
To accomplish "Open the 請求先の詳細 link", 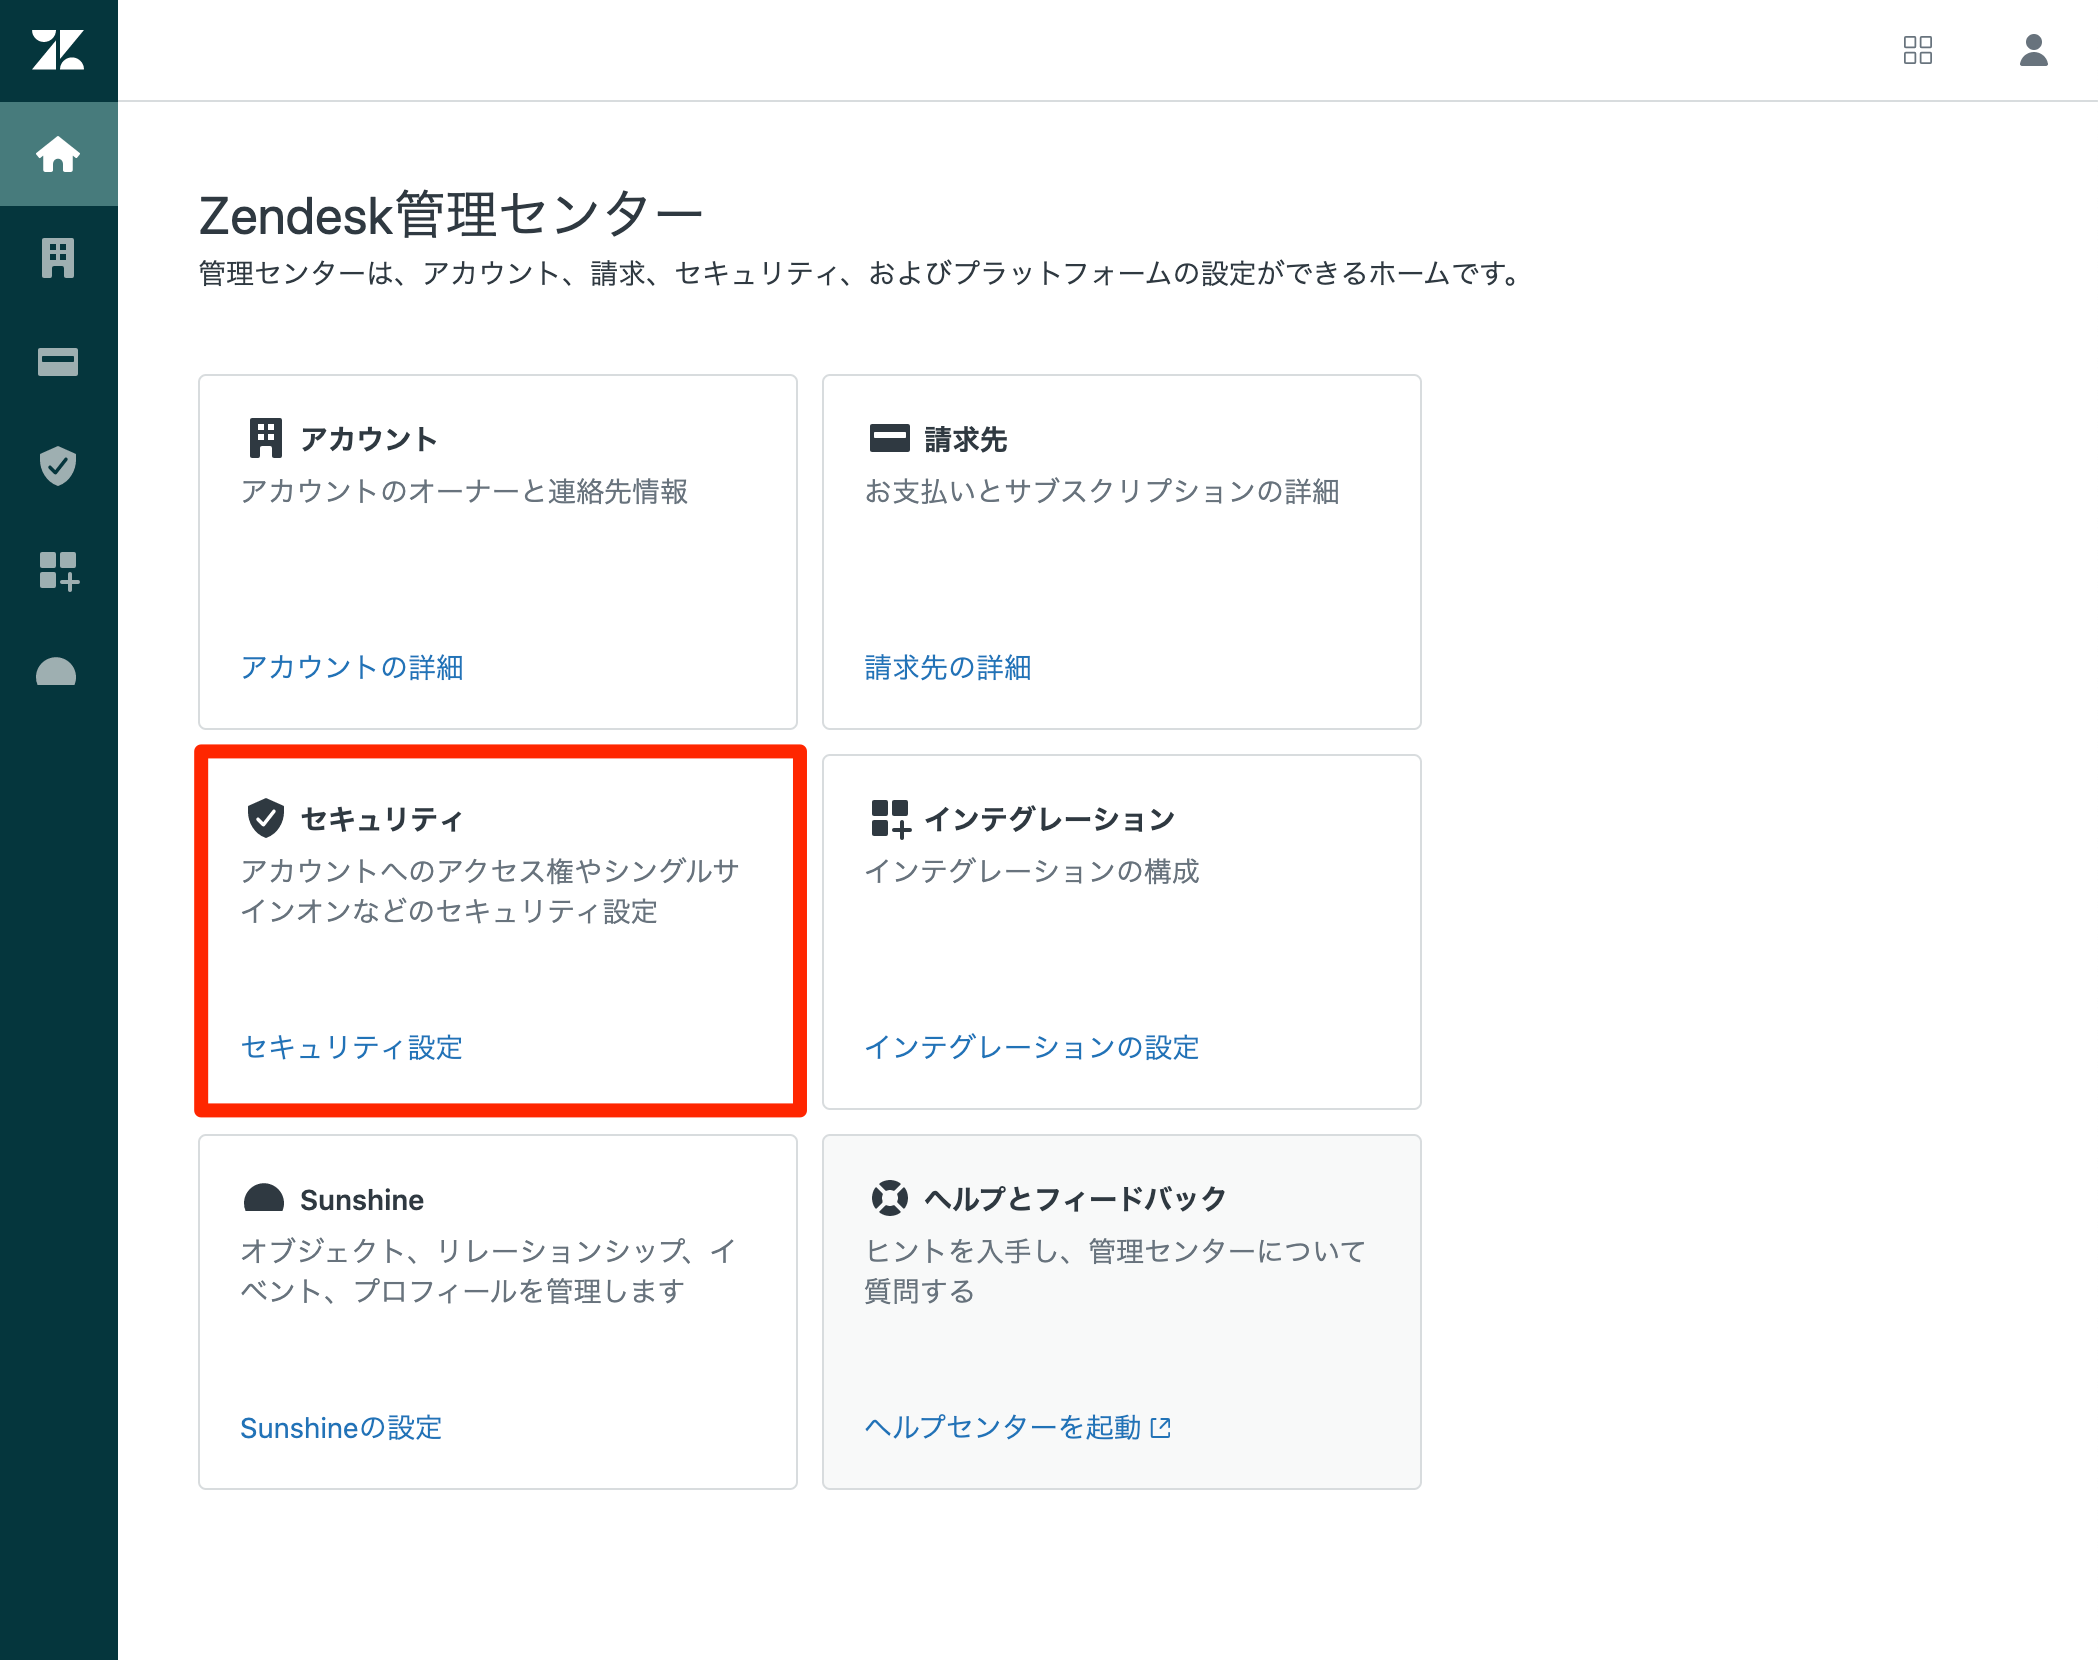I will tap(947, 667).
